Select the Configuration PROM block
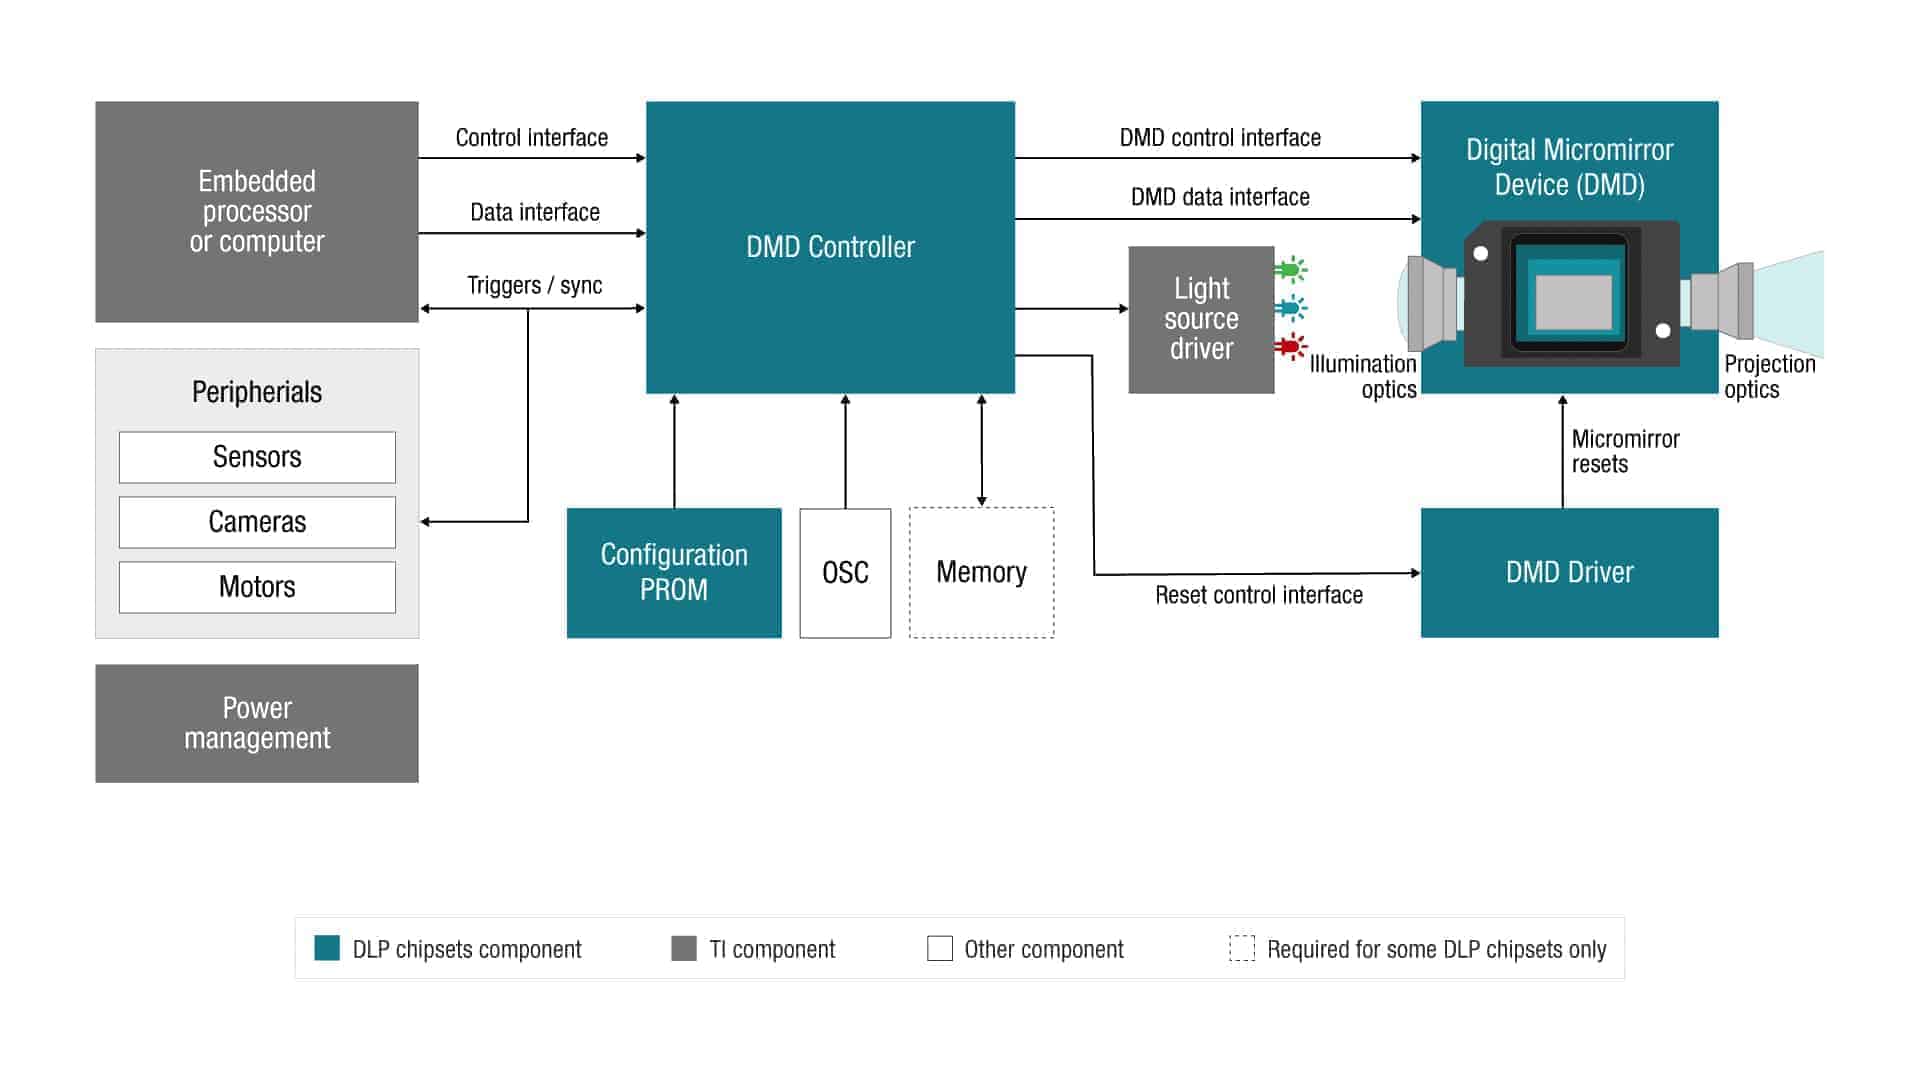The image size is (1920, 1080). [674, 573]
